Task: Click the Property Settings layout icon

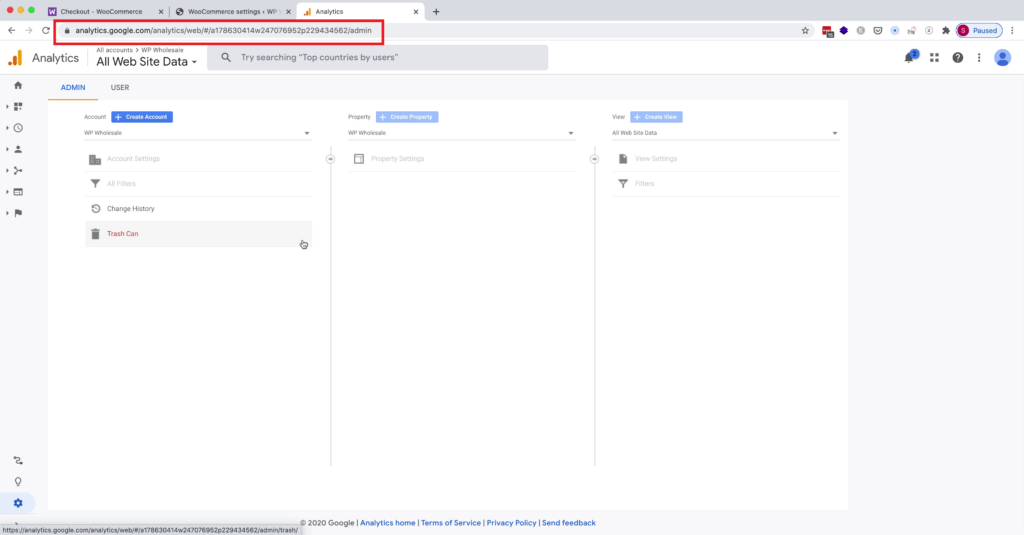Action: coord(359,159)
